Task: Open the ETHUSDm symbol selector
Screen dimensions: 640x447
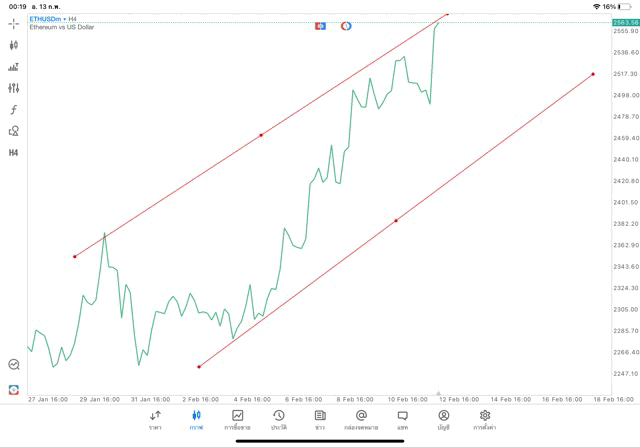Action: [46, 18]
